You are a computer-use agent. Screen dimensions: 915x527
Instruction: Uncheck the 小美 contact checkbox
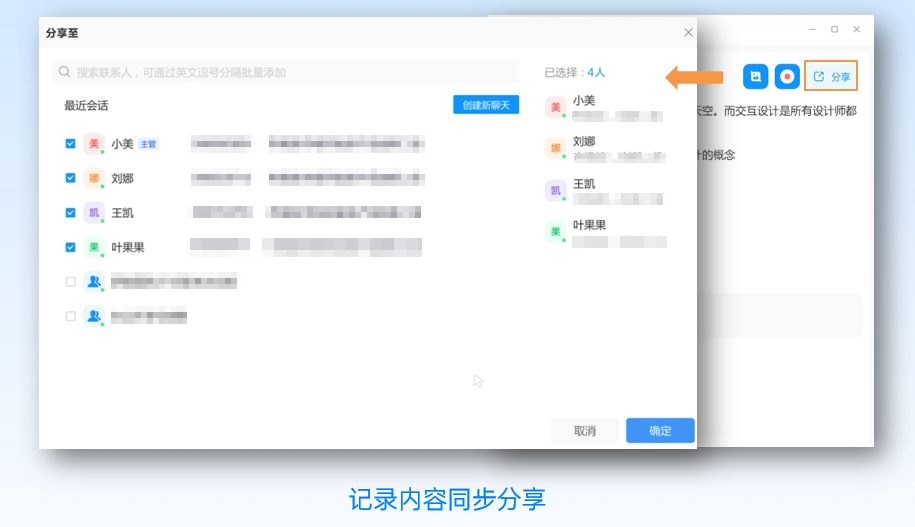pyautogui.click(x=71, y=144)
